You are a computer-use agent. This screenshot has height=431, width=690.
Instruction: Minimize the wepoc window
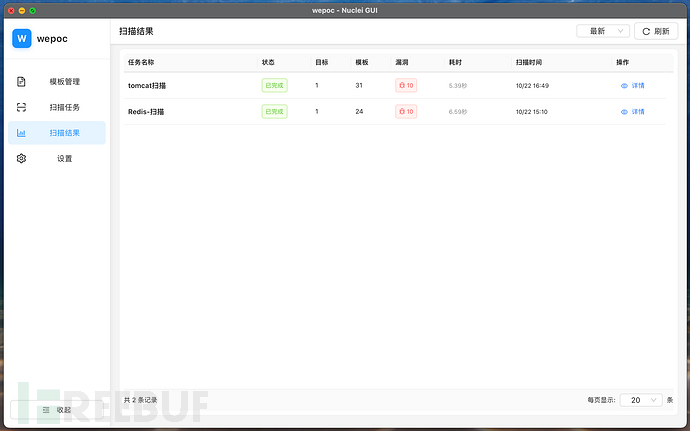pos(22,11)
